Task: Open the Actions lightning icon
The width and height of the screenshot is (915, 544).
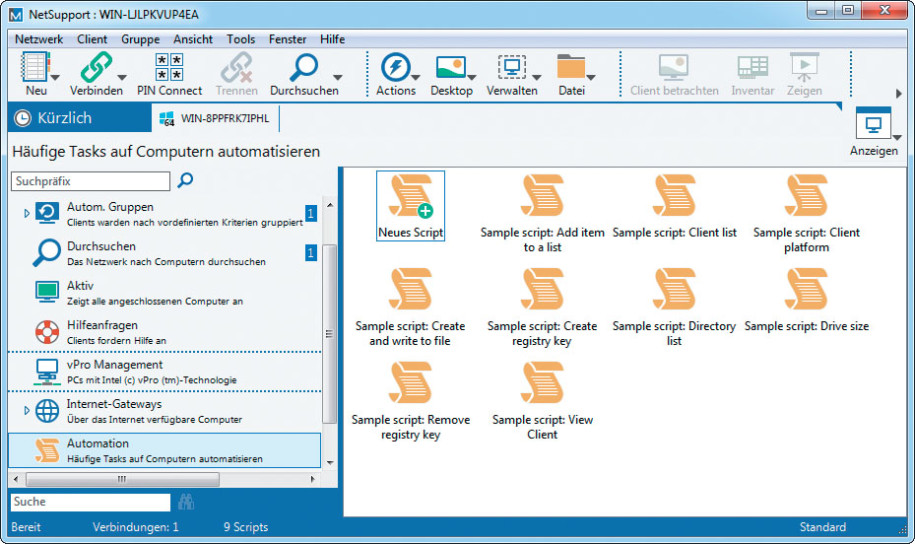Action: point(395,67)
